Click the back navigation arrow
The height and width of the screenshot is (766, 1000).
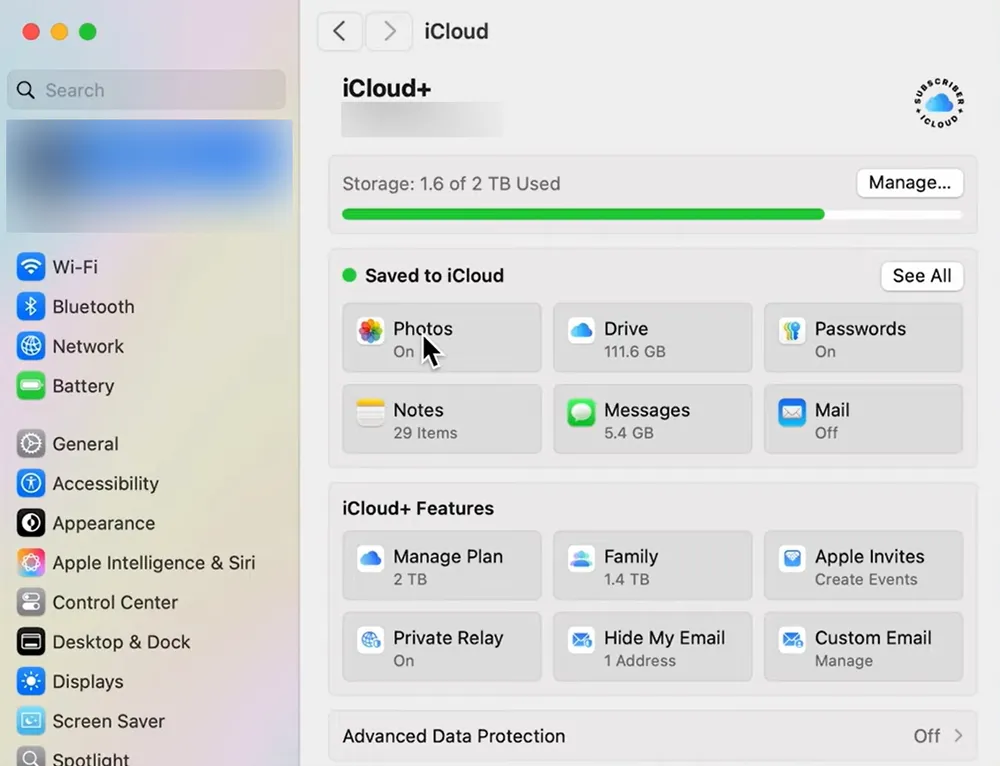[x=339, y=31]
